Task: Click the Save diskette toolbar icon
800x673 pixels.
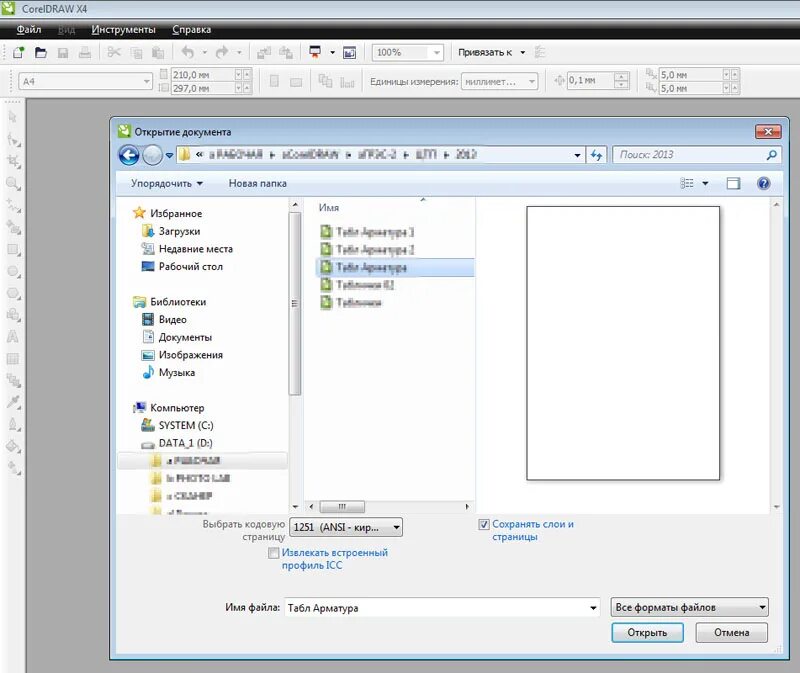Action: pyautogui.click(x=63, y=53)
